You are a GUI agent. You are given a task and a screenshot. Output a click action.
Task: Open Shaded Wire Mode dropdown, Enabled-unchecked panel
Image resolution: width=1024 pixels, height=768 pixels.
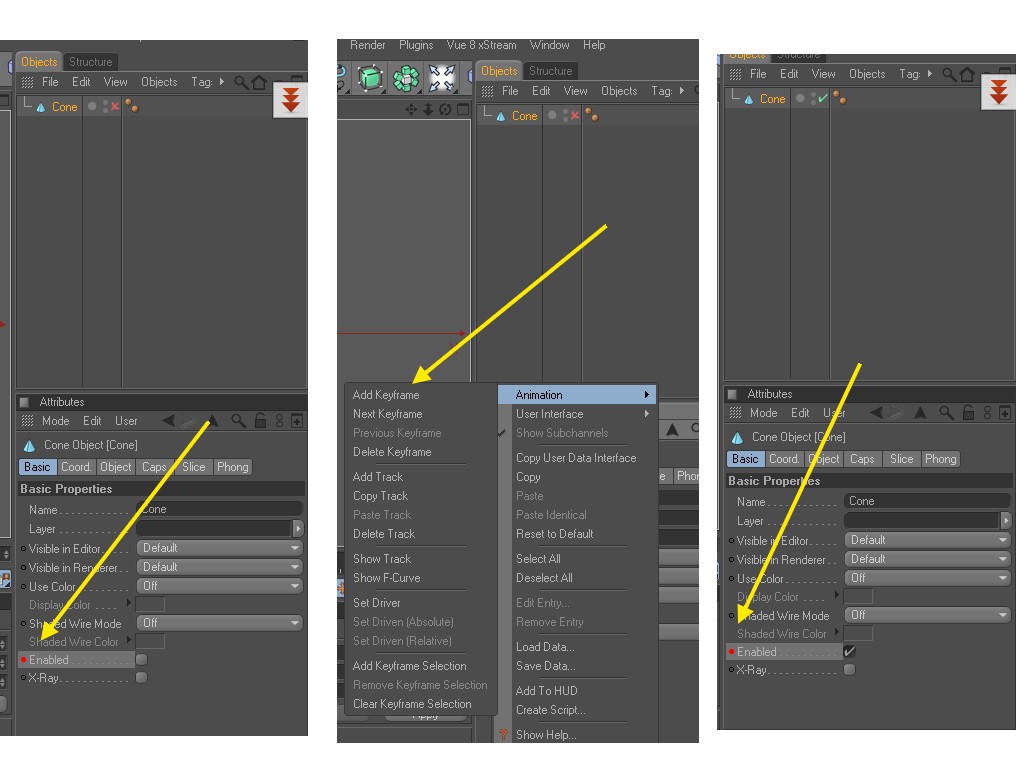(219, 623)
